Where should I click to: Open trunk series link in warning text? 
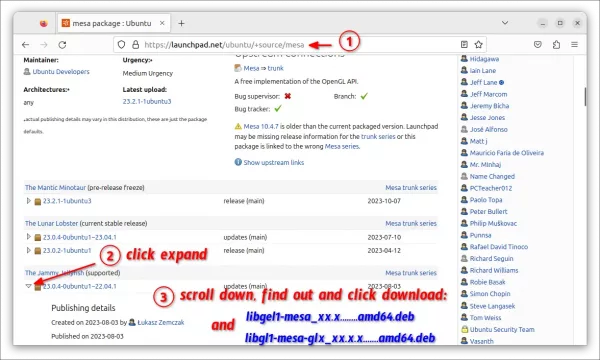pyautogui.click(x=378, y=136)
